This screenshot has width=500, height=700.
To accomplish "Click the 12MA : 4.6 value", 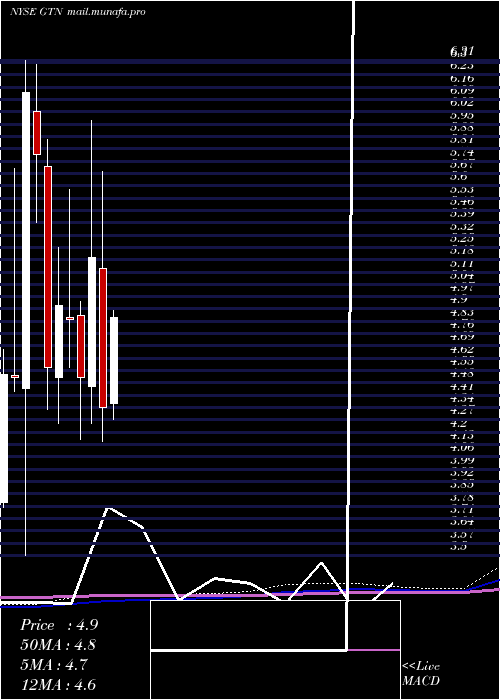I will [58, 685].
